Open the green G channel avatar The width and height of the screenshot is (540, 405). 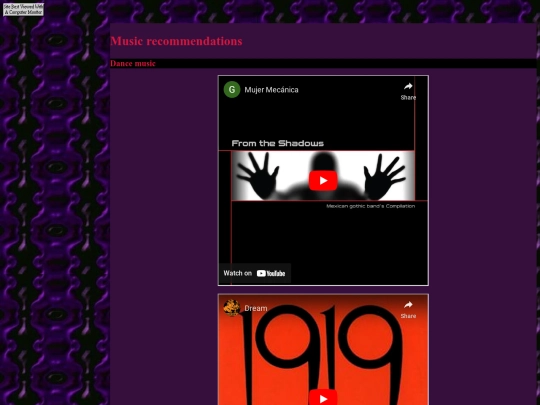(x=232, y=90)
